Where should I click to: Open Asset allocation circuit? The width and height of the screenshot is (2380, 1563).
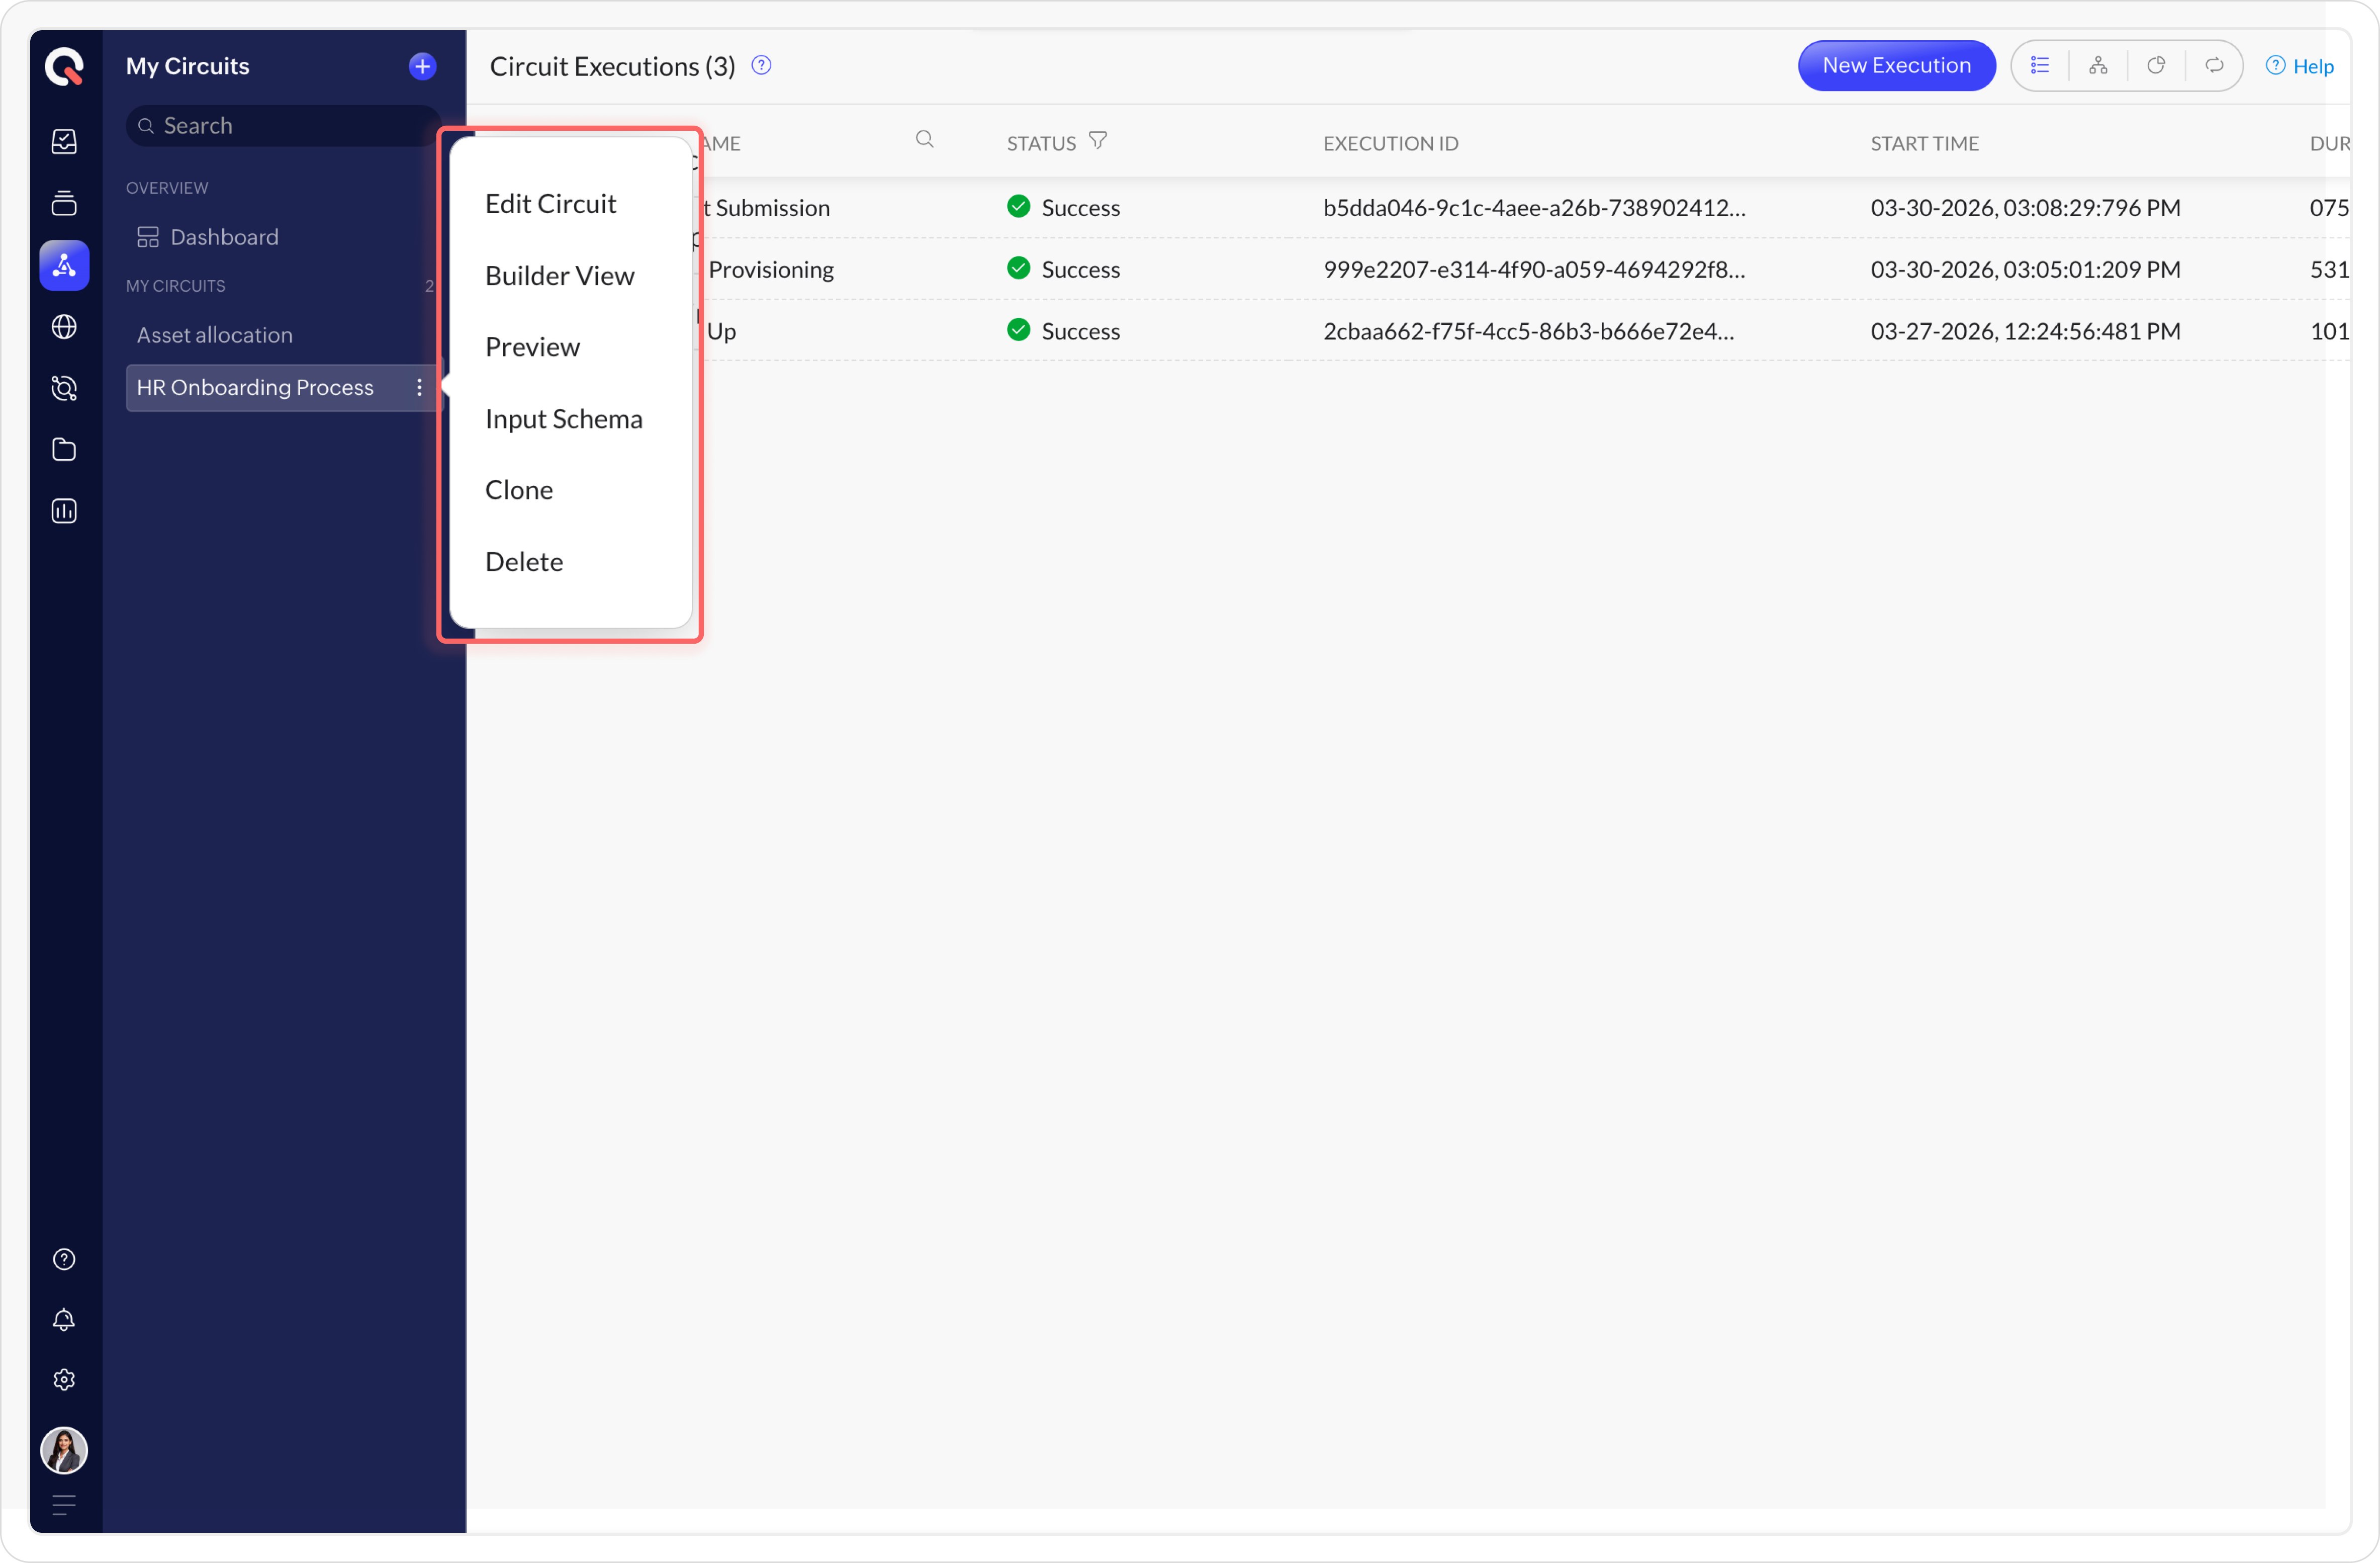(214, 335)
